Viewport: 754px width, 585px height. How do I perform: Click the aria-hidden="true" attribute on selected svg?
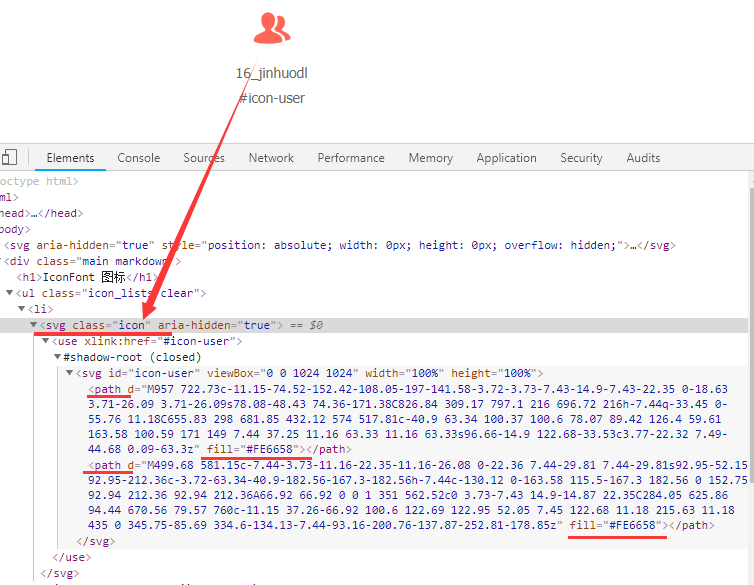pyautogui.click(x=217, y=325)
